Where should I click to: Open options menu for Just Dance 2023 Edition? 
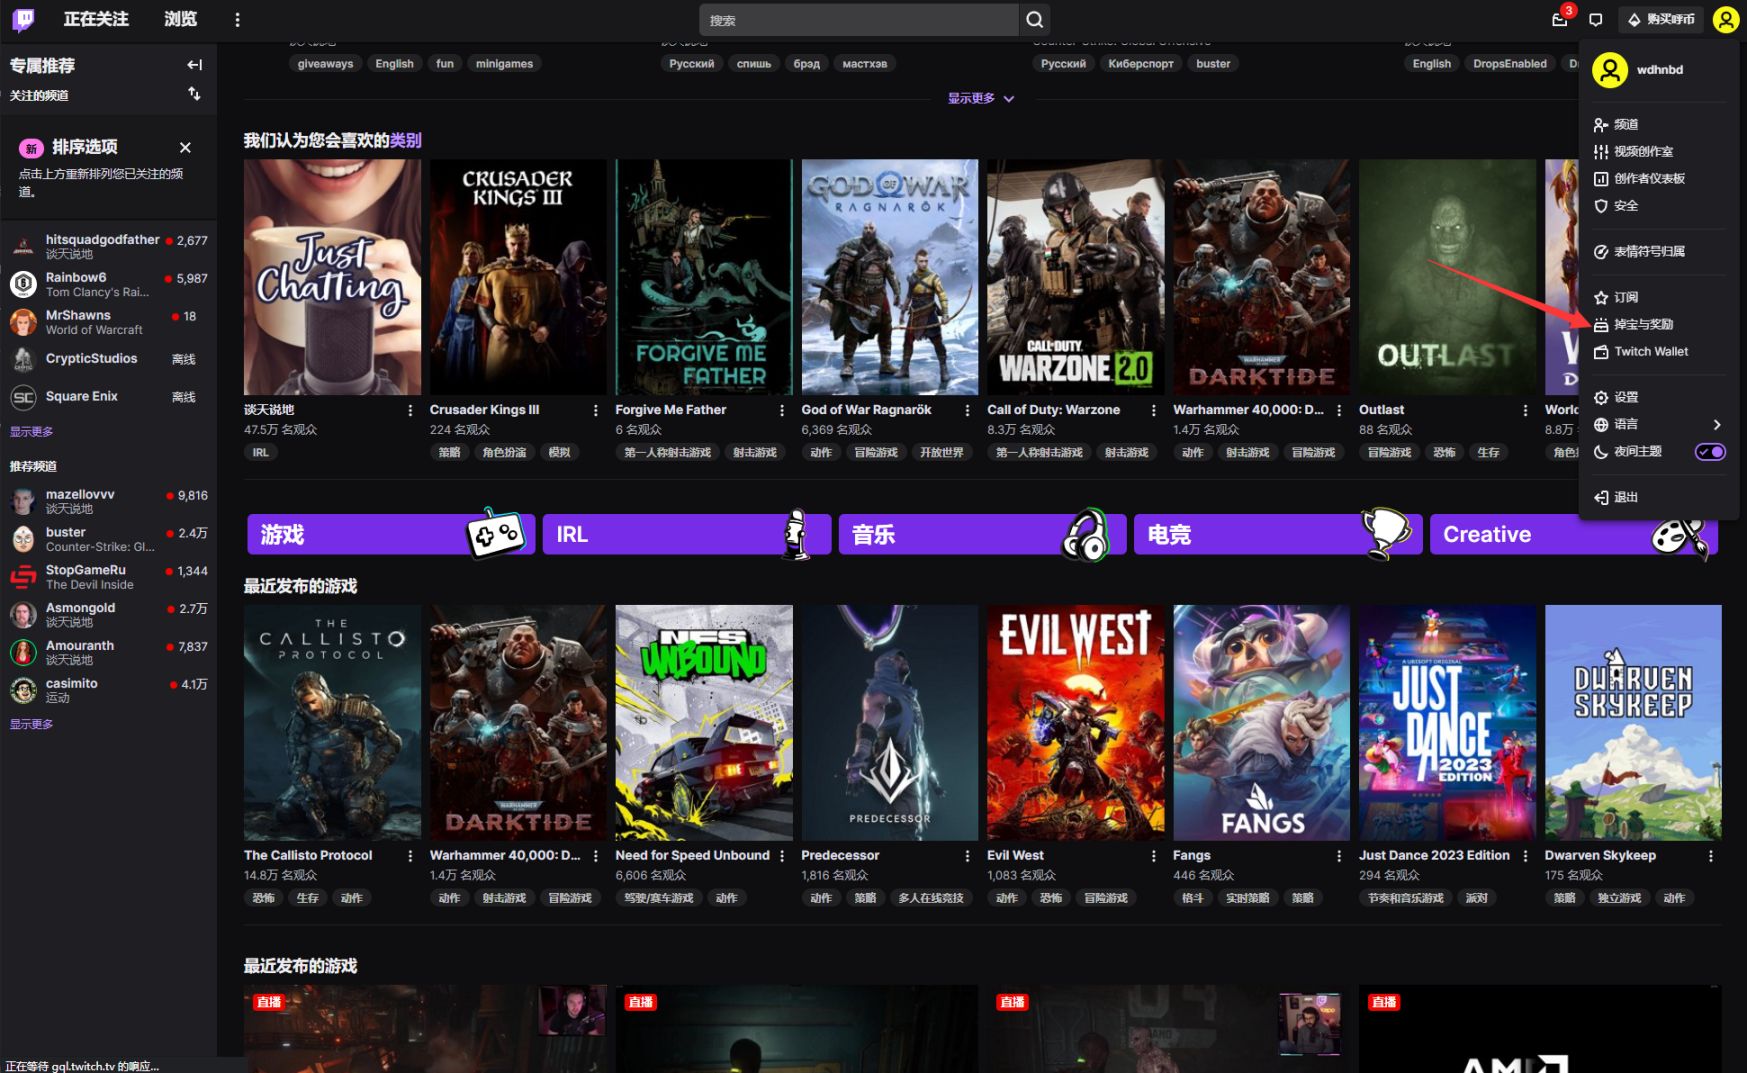tap(1525, 856)
